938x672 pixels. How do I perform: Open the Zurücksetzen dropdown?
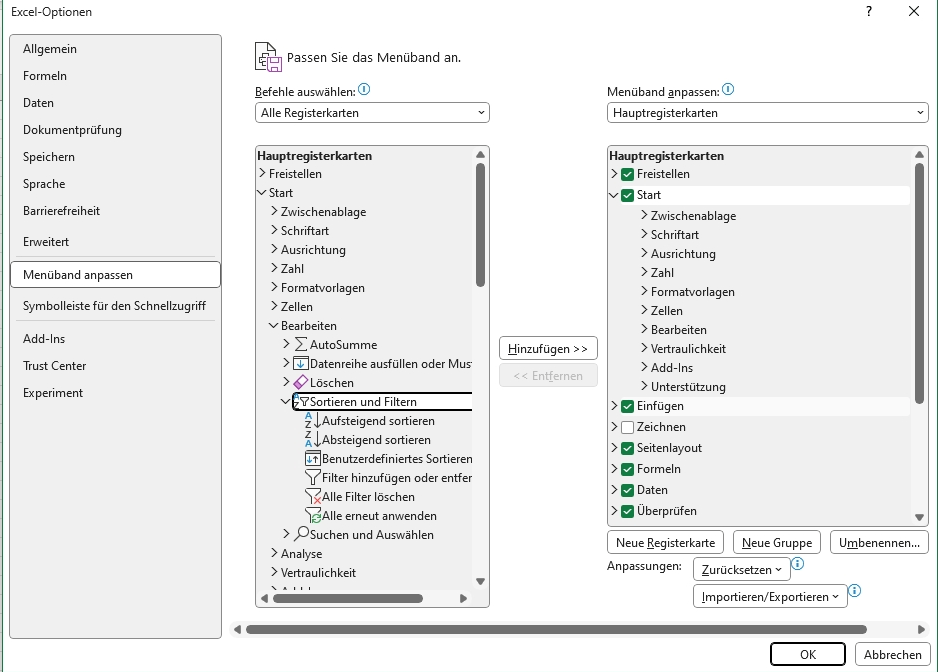[742, 570]
